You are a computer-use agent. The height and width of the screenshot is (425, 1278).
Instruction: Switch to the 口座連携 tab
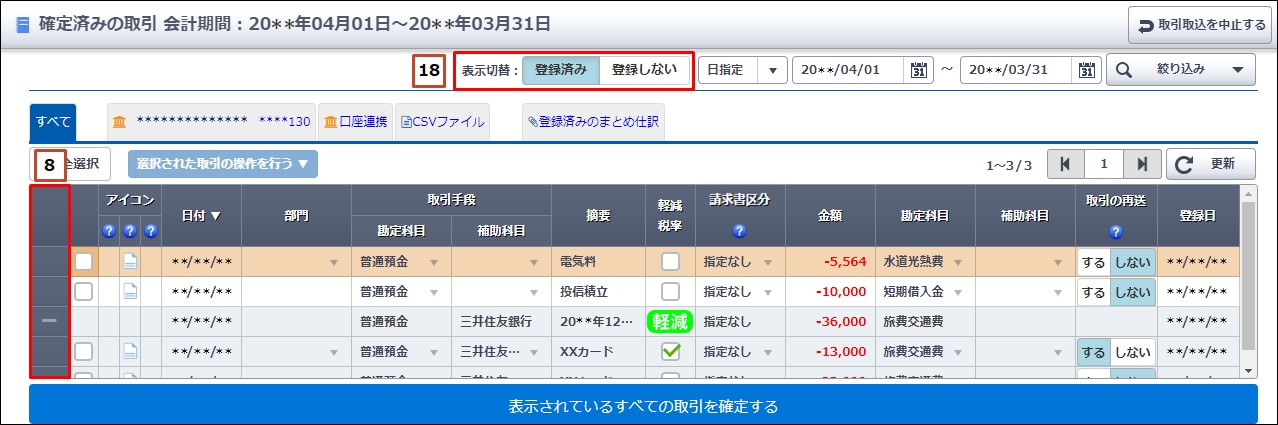click(355, 122)
